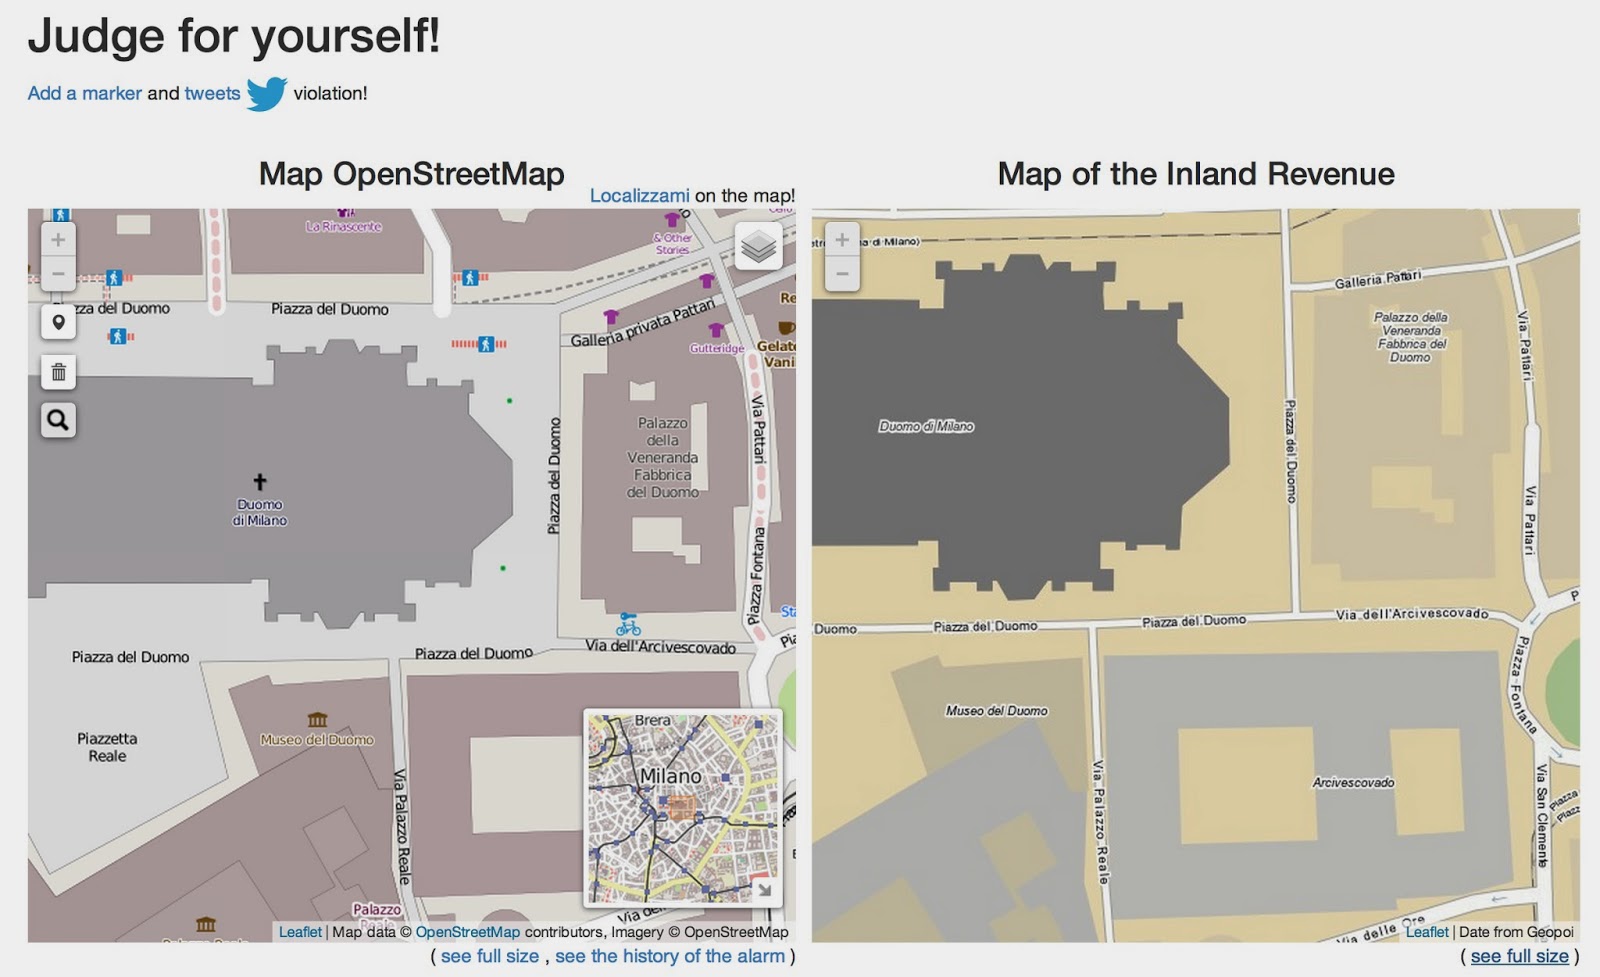Click the OpenStreetMap contributors attribution link
The width and height of the screenshot is (1600, 977).
click(468, 932)
